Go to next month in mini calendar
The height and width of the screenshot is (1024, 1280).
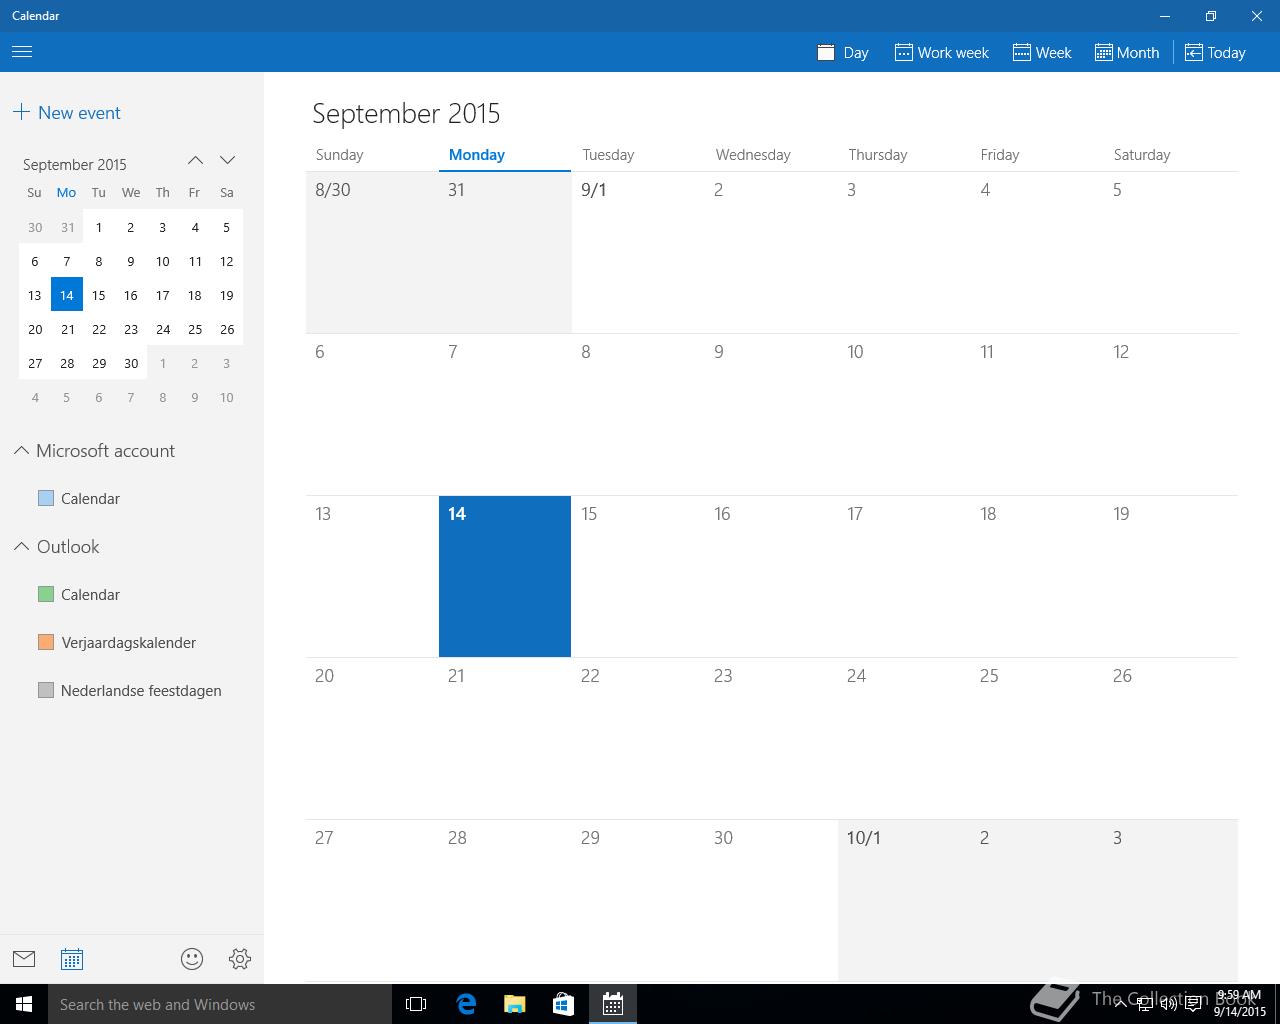(x=227, y=160)
